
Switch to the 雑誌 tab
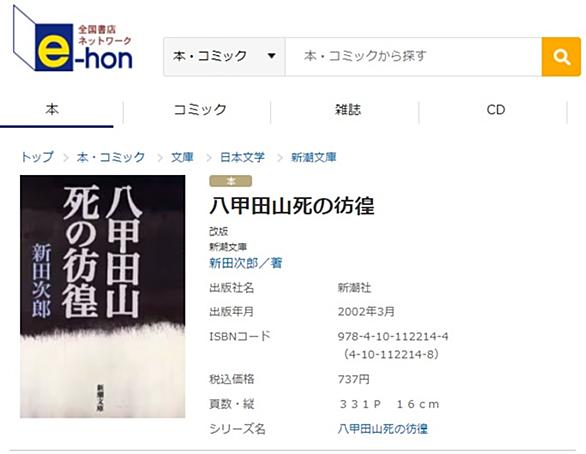pos(348,110)
